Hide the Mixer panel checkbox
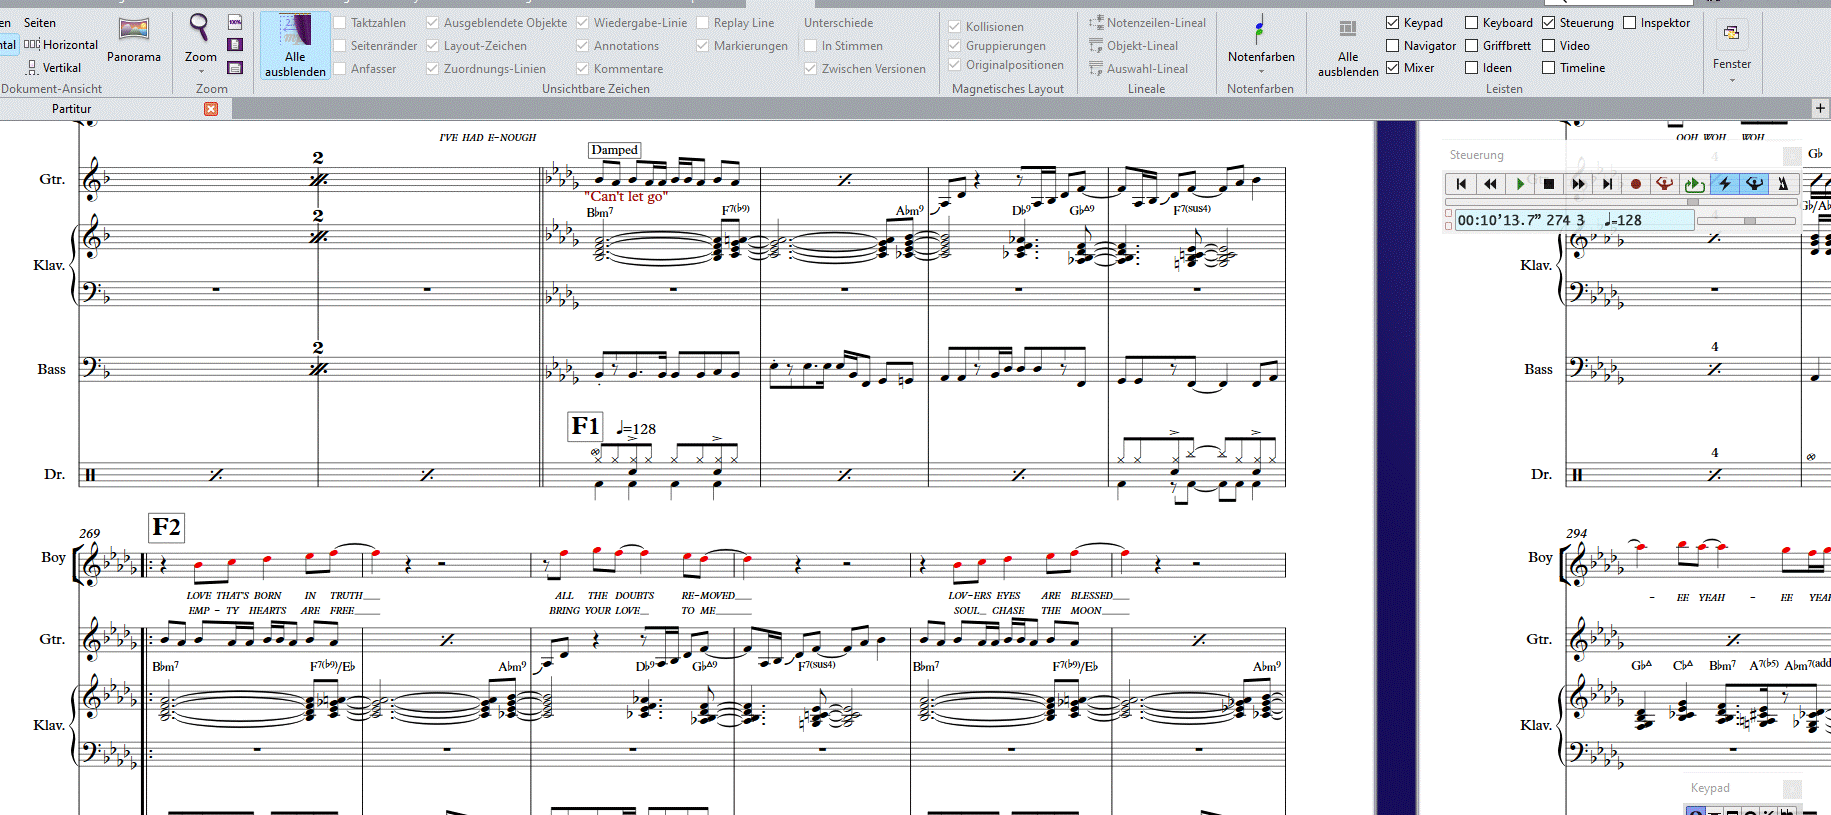The width and height of the screenshot is (1831, 815). (x=1392, y=68)
